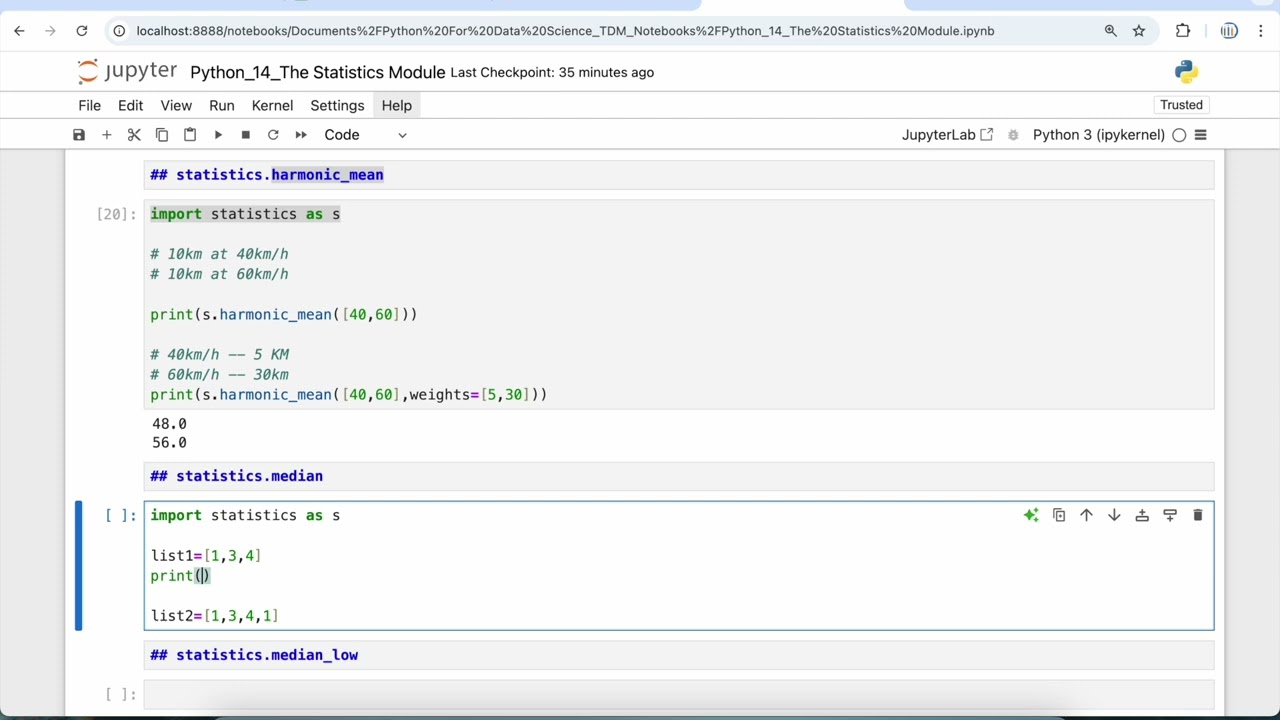Click the kernel status circle indicator
The width and height of the screenshot is (1280, 720).
tap(1179, 135)
